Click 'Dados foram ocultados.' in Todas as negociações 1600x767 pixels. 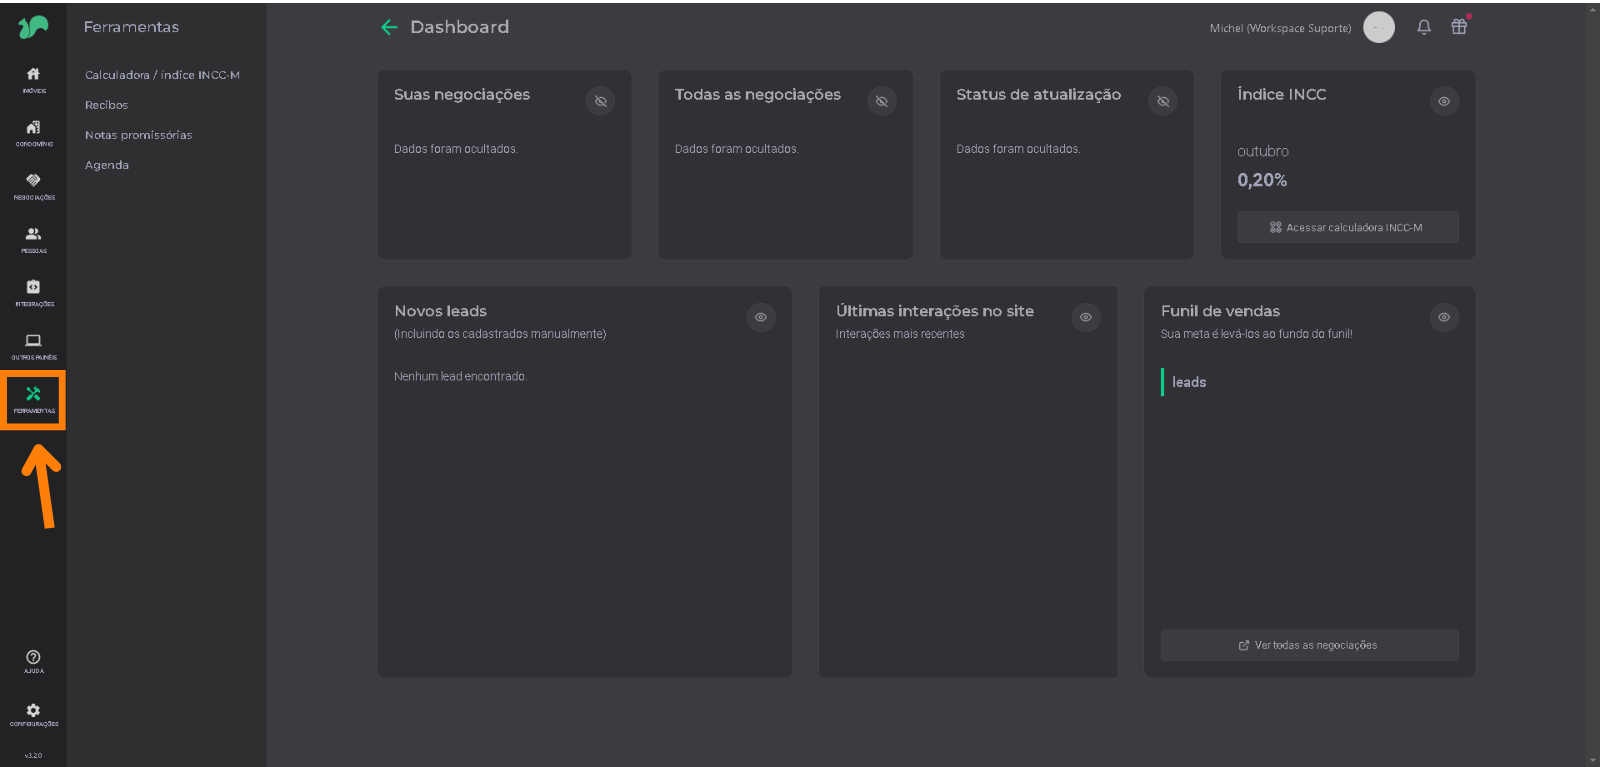tap(737, 149)
